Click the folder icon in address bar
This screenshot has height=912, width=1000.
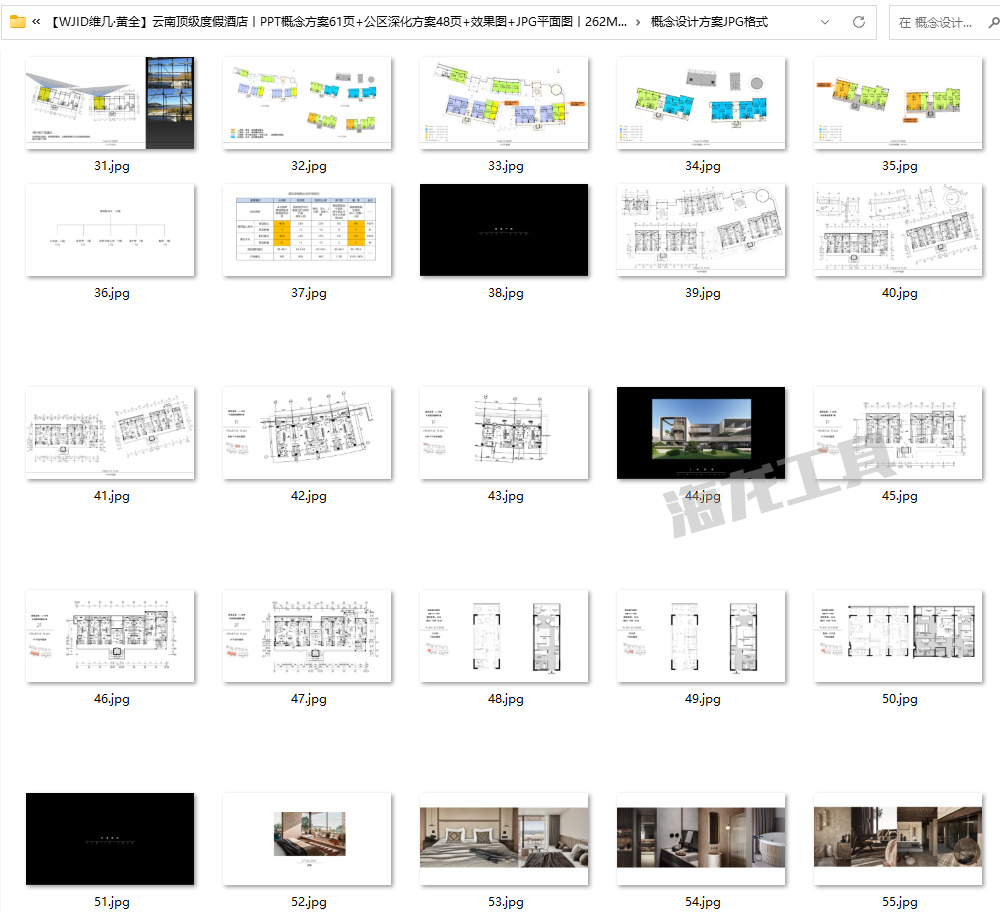17,22
